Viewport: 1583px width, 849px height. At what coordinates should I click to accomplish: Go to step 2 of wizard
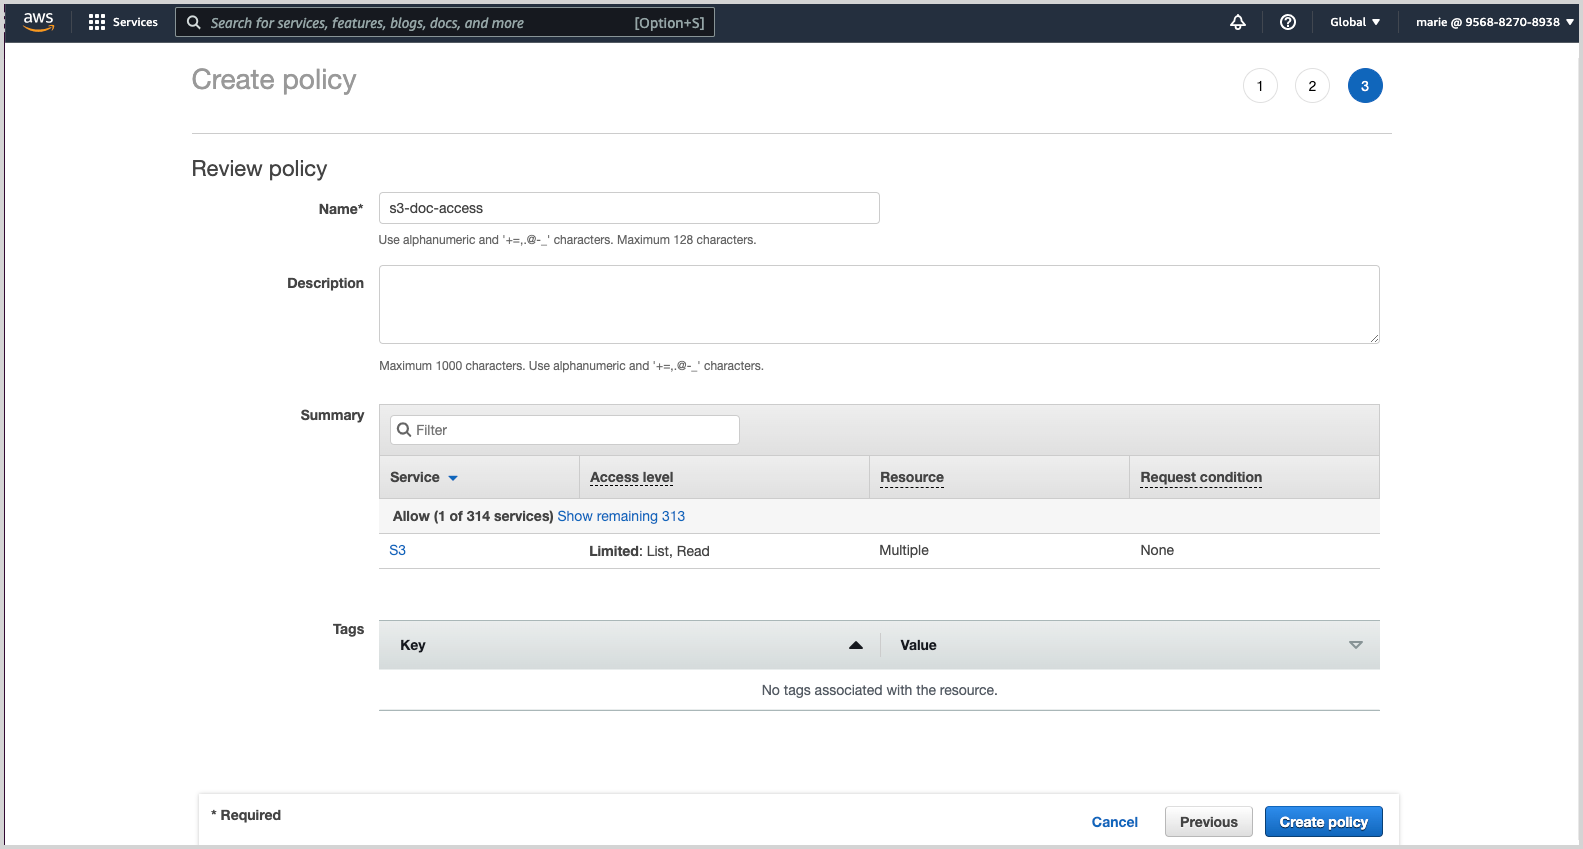click(1312, 86)
